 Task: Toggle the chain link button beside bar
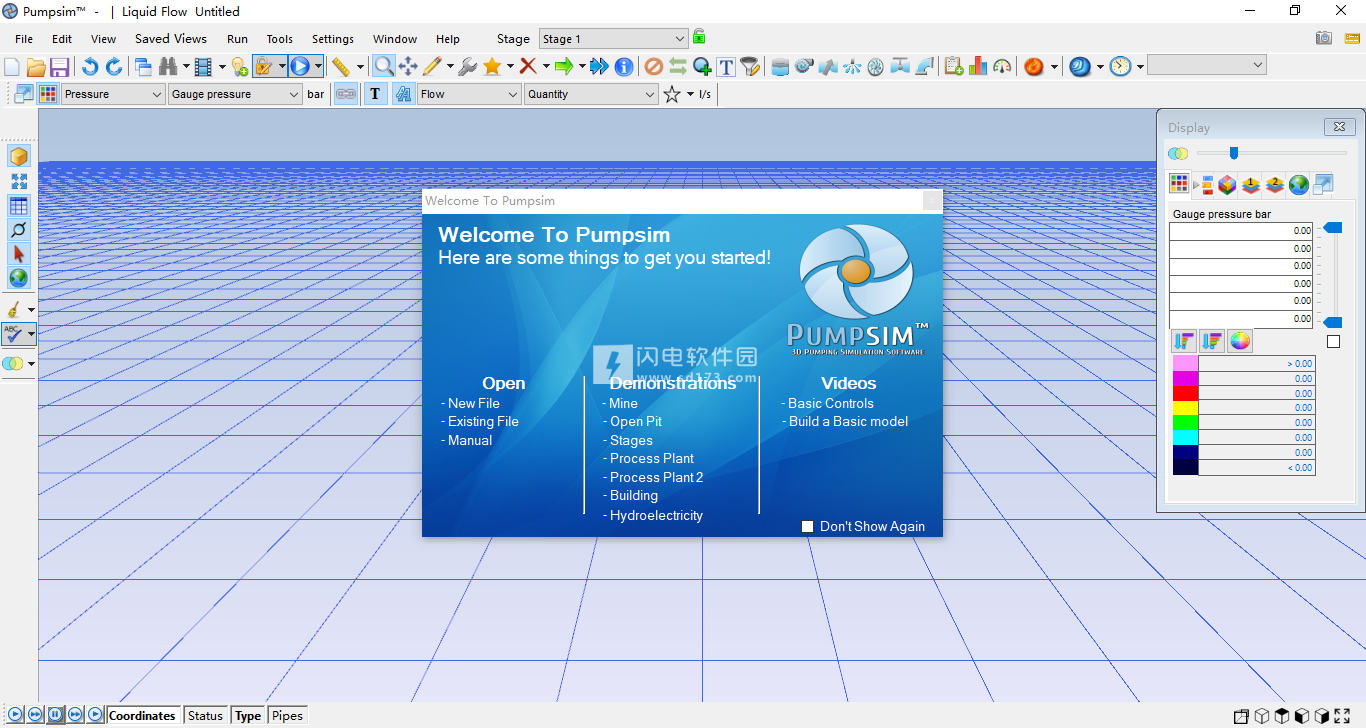[346, 94]
